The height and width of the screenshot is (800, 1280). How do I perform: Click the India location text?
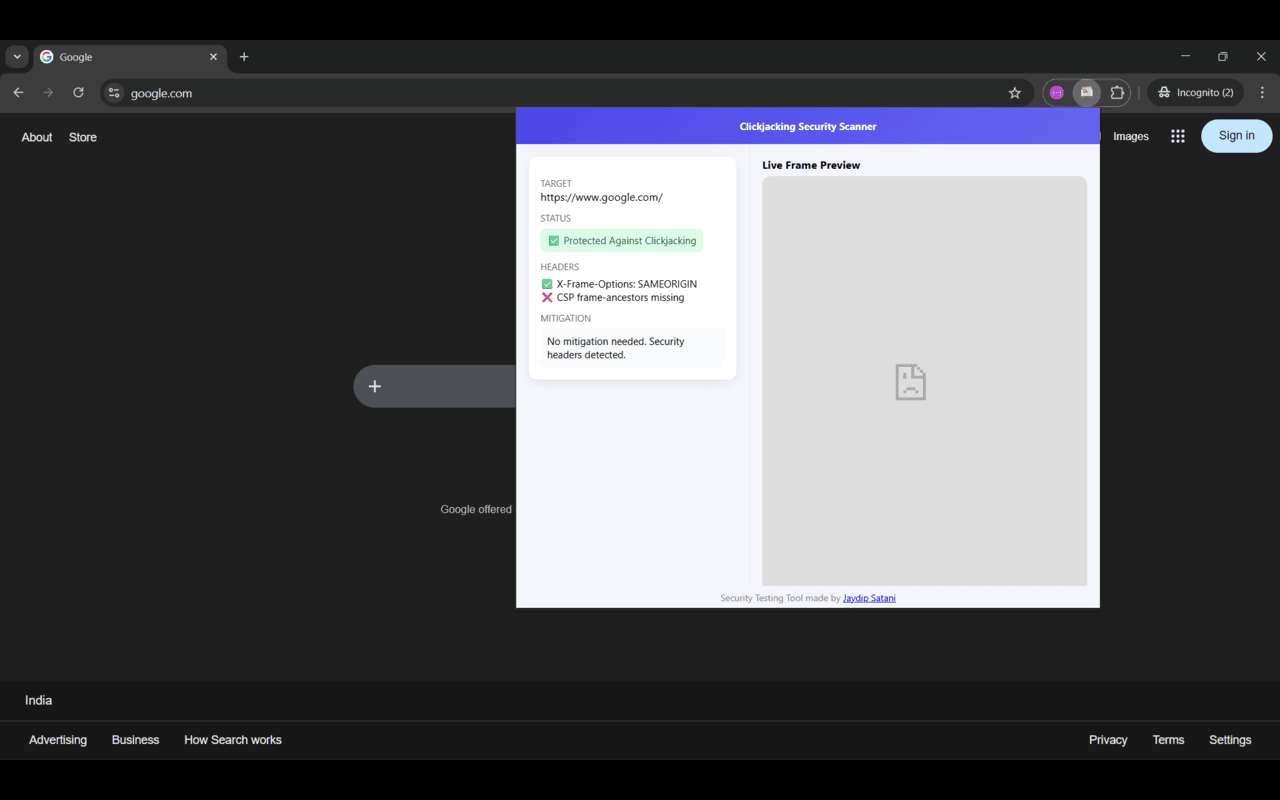pos(38,700)
